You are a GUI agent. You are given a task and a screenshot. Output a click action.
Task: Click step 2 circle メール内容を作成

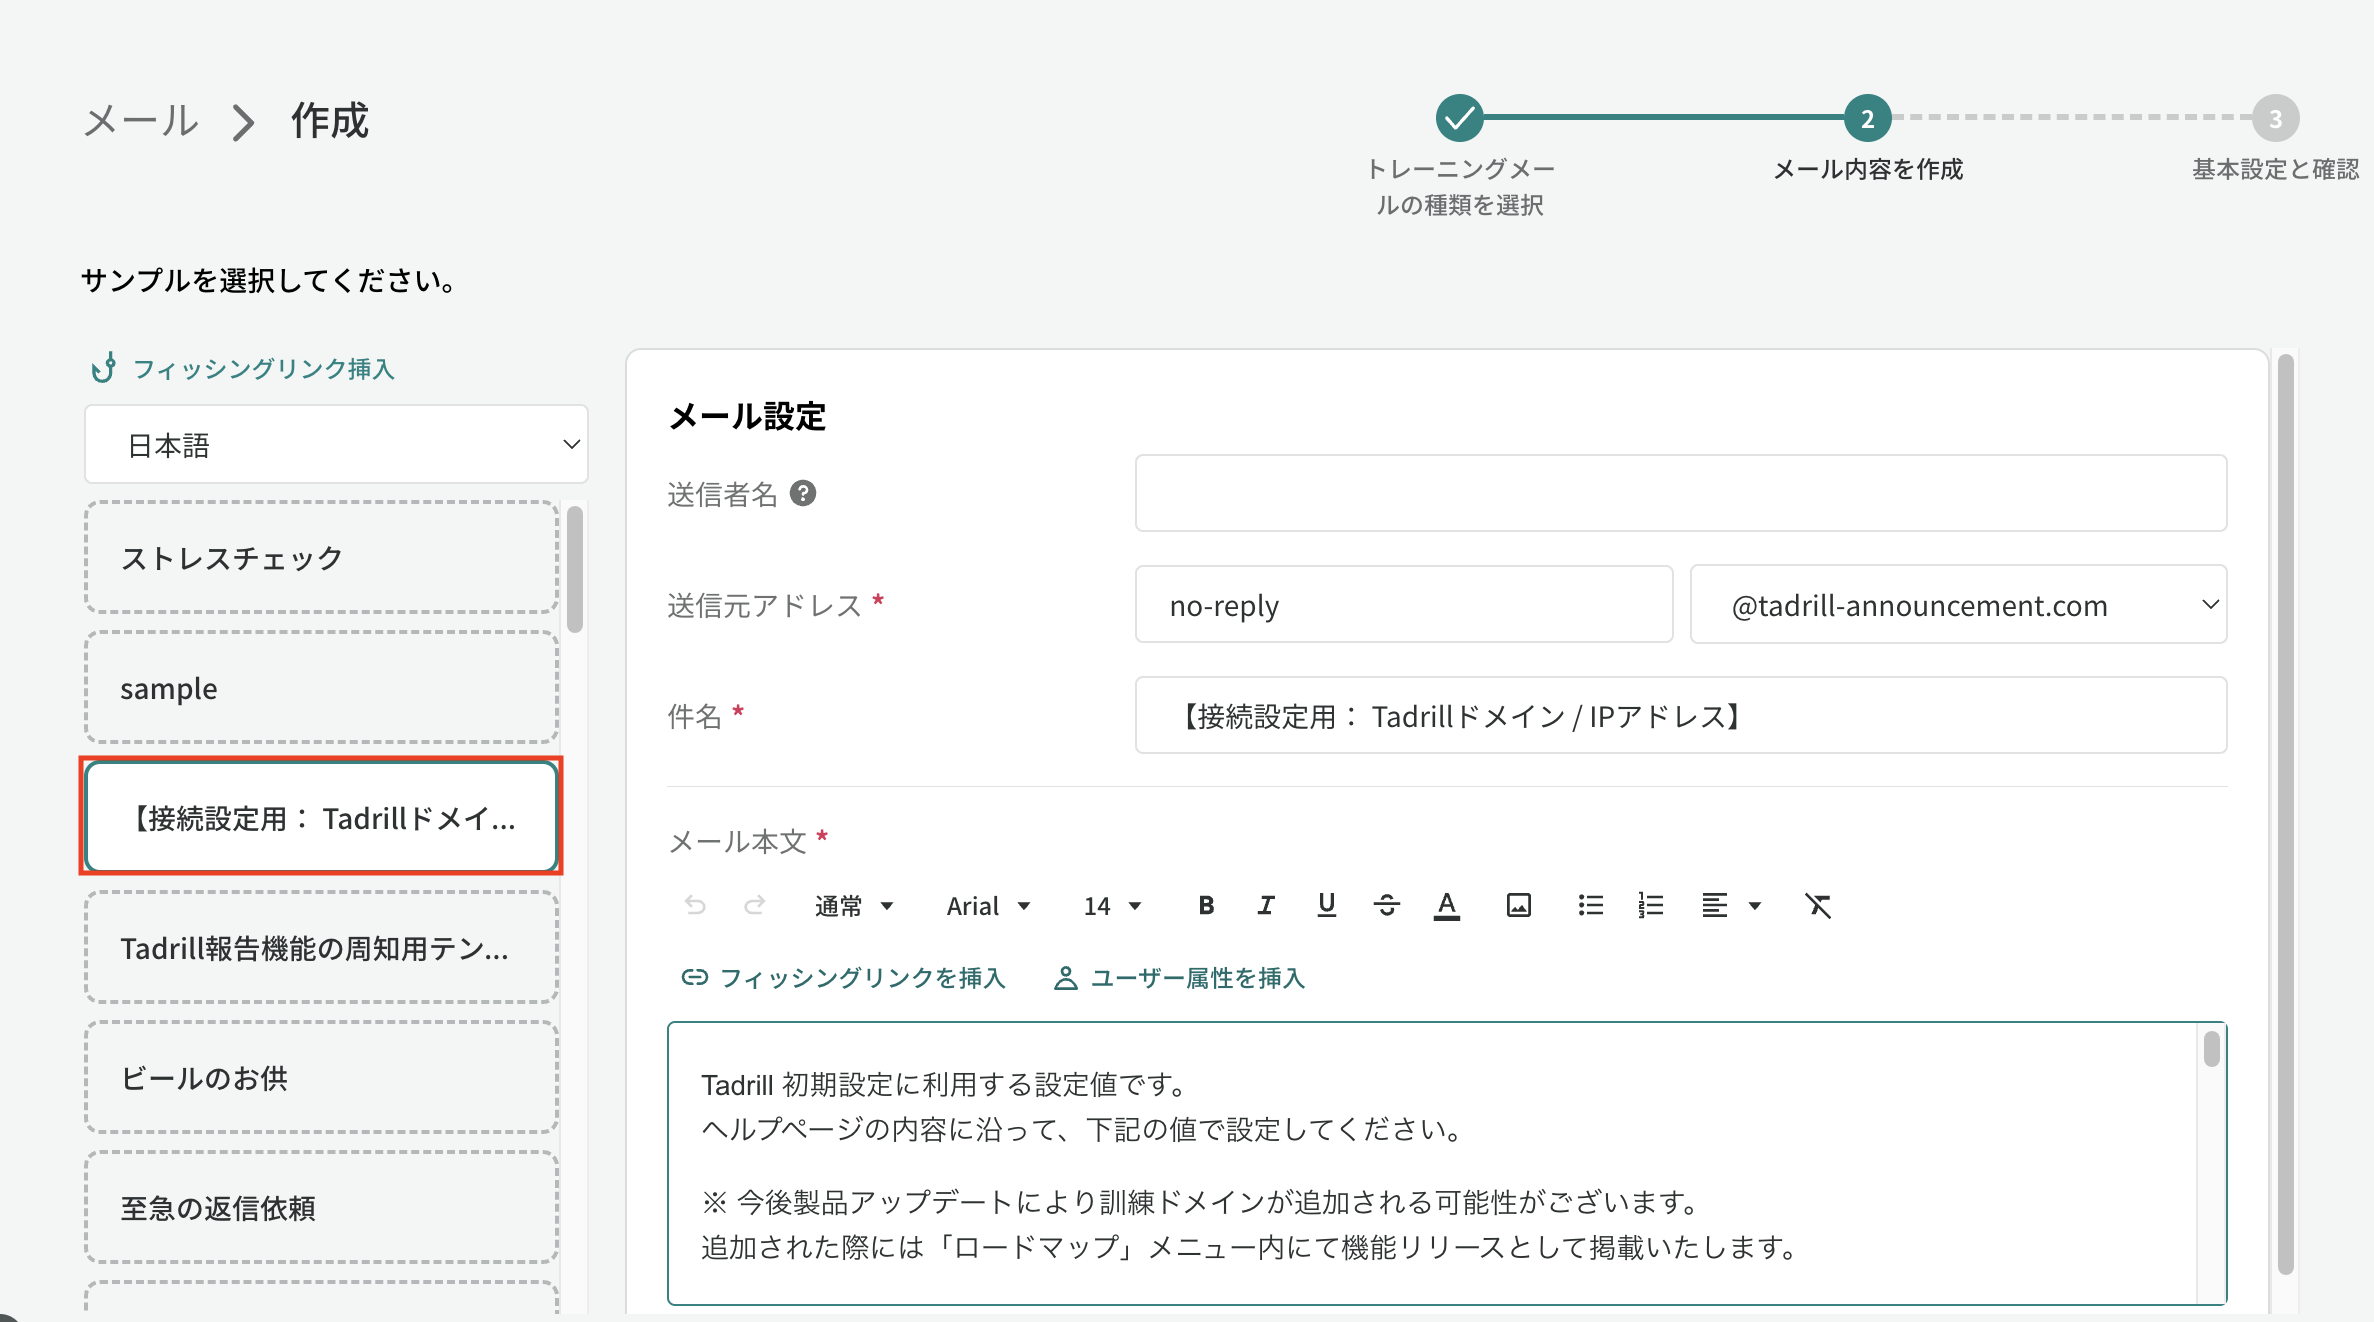(x=1867, y=118)
